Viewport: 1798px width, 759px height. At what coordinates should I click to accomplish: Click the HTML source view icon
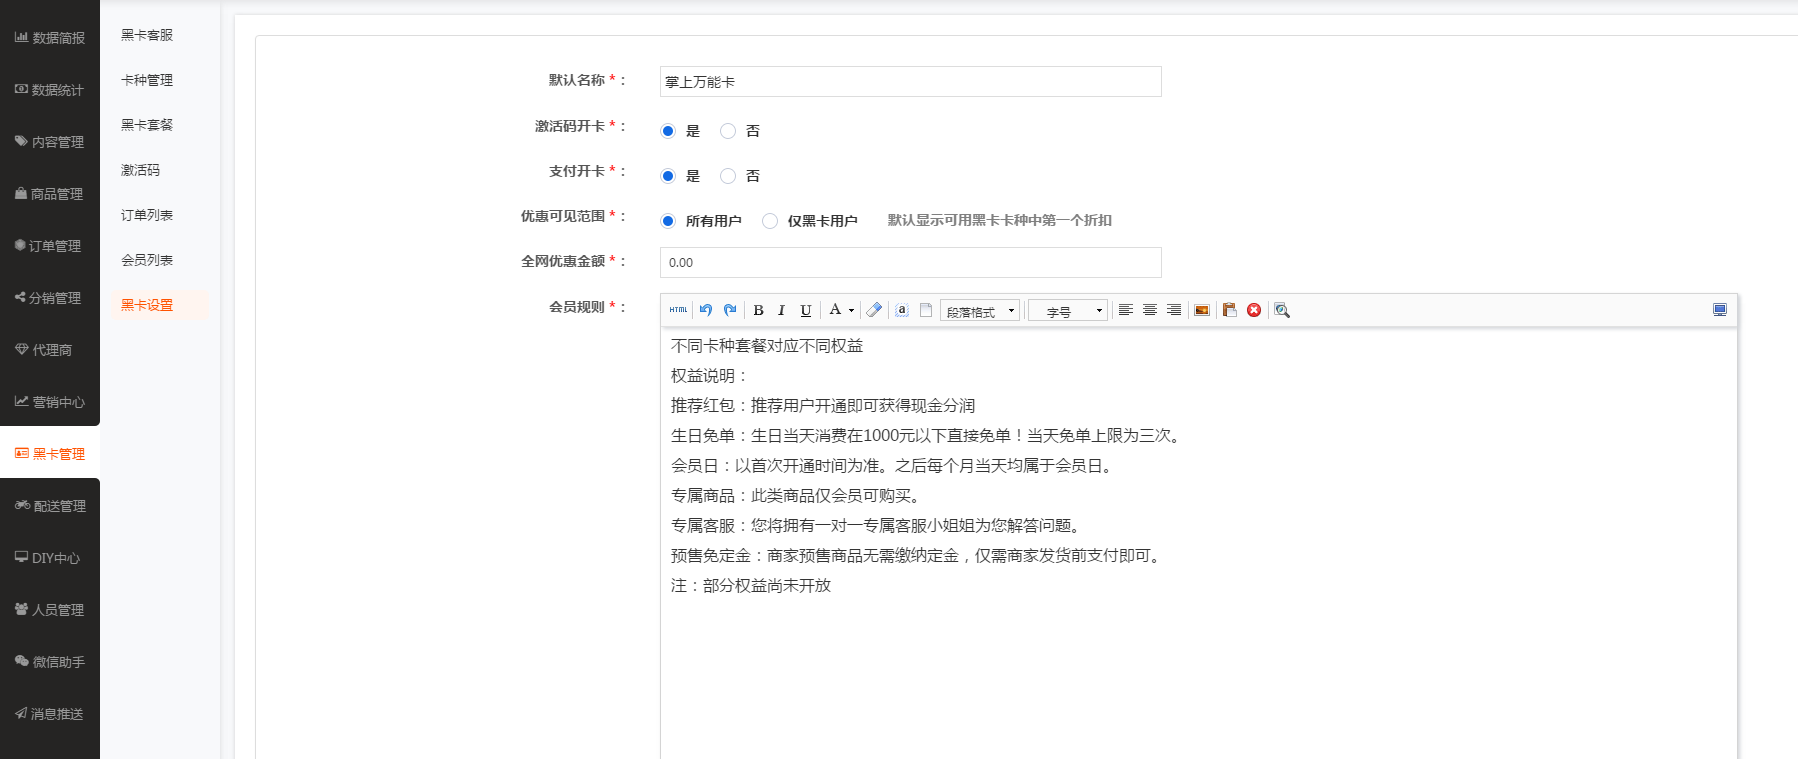click(678, 310)
